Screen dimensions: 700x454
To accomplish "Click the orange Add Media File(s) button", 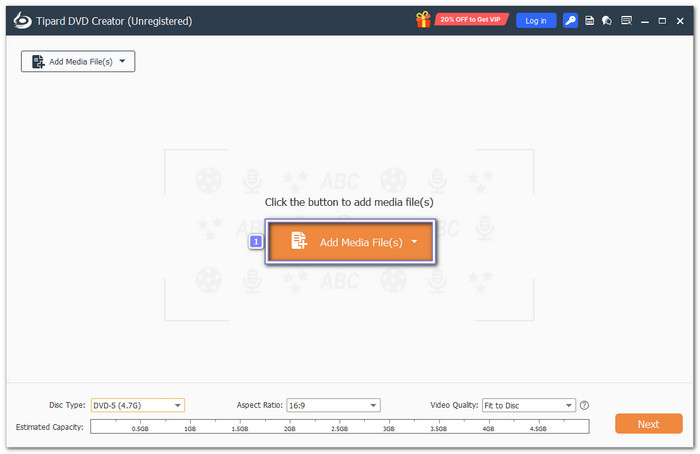I will 350,242.
